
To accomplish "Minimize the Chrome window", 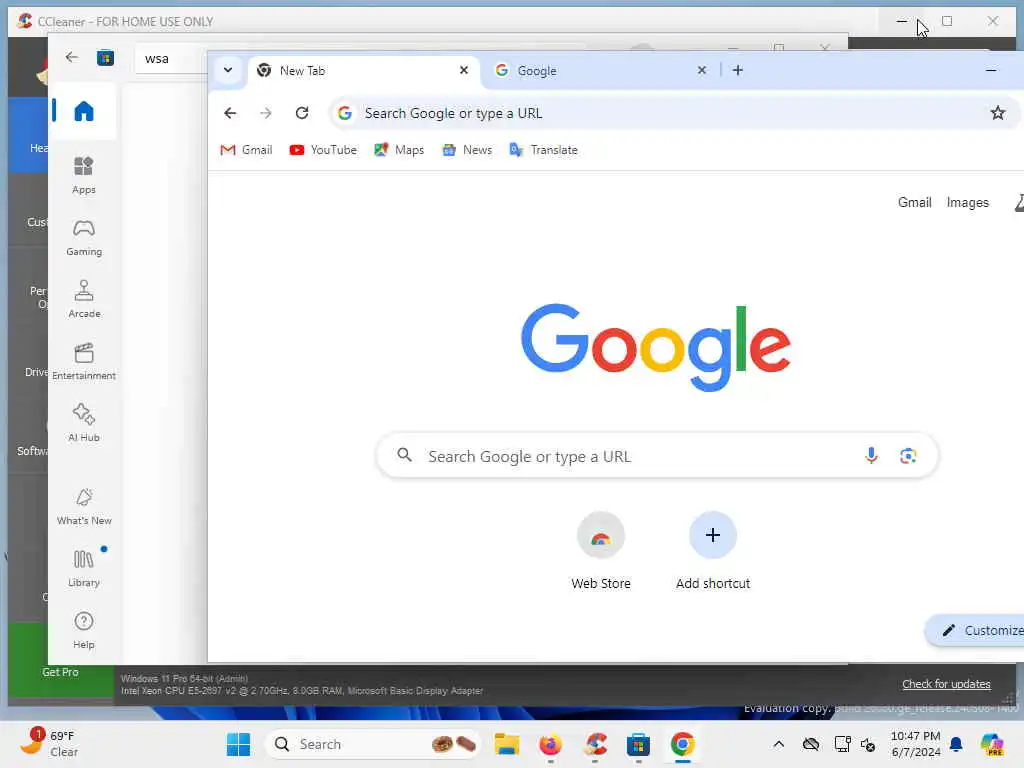I will [x=991, y=70].
